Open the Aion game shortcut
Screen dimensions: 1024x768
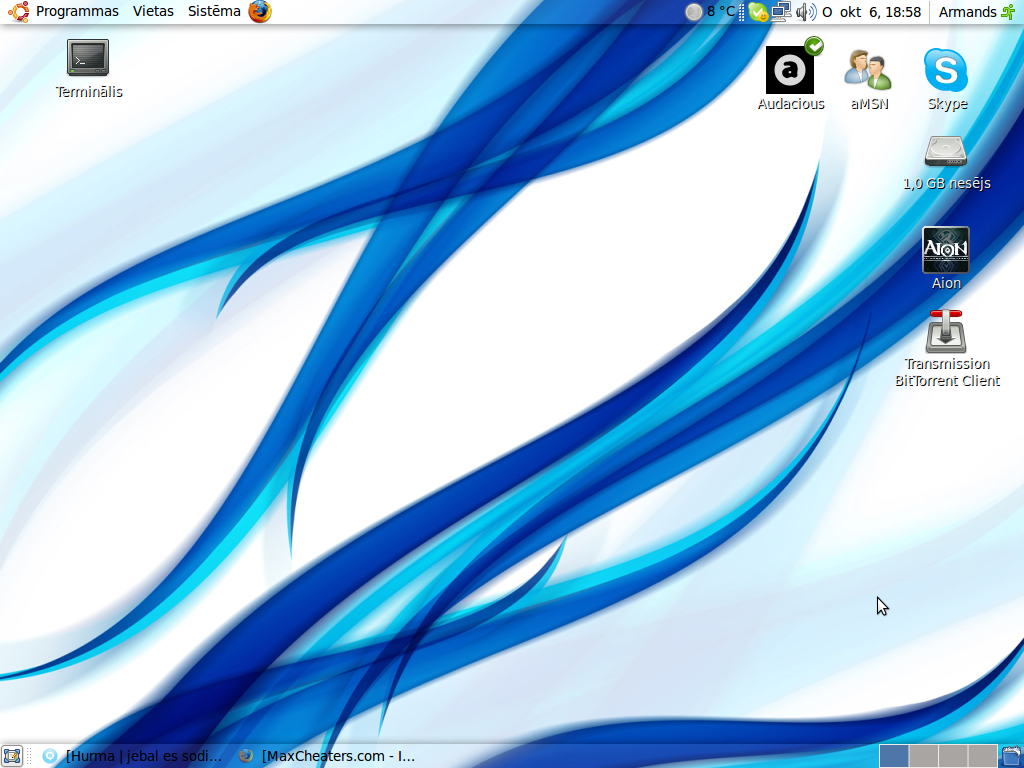946,250
